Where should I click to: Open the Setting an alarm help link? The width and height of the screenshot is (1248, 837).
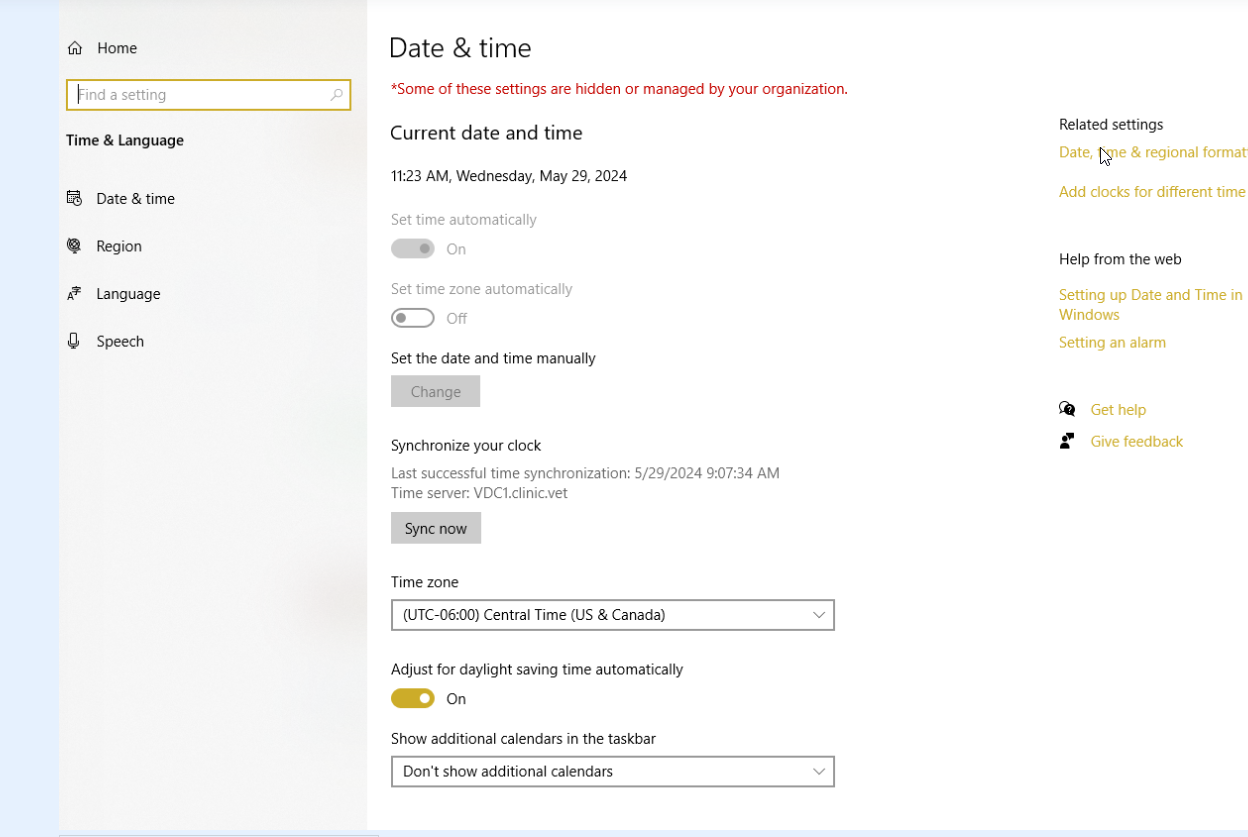click(x=1112, y=342)
